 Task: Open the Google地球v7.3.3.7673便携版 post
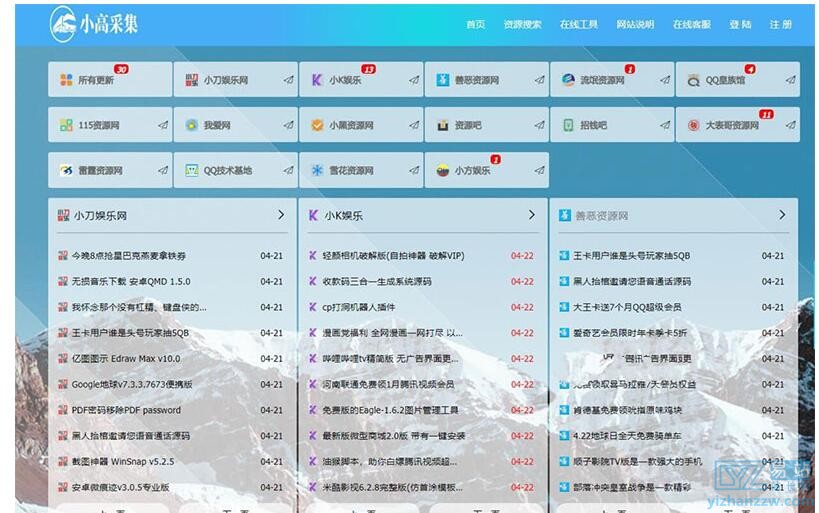(132, 384)
